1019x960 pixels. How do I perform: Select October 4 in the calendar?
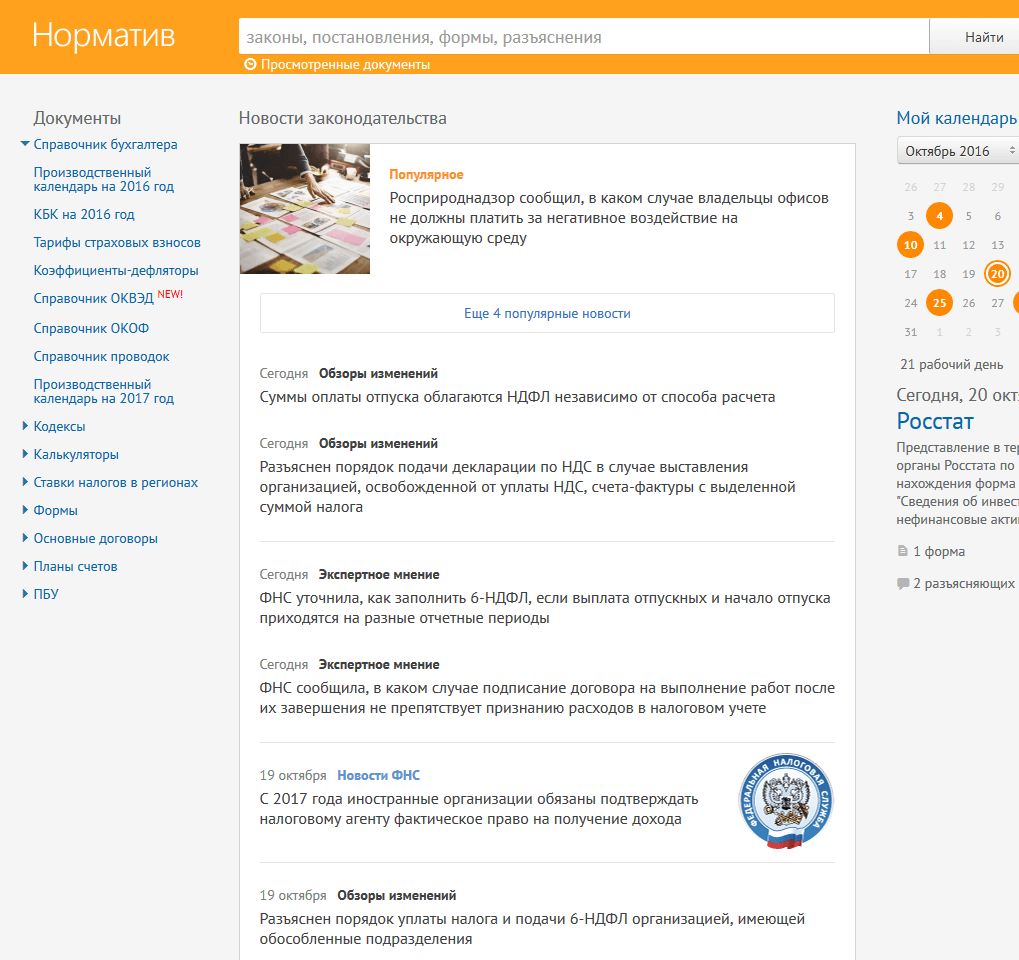point(939,216)
